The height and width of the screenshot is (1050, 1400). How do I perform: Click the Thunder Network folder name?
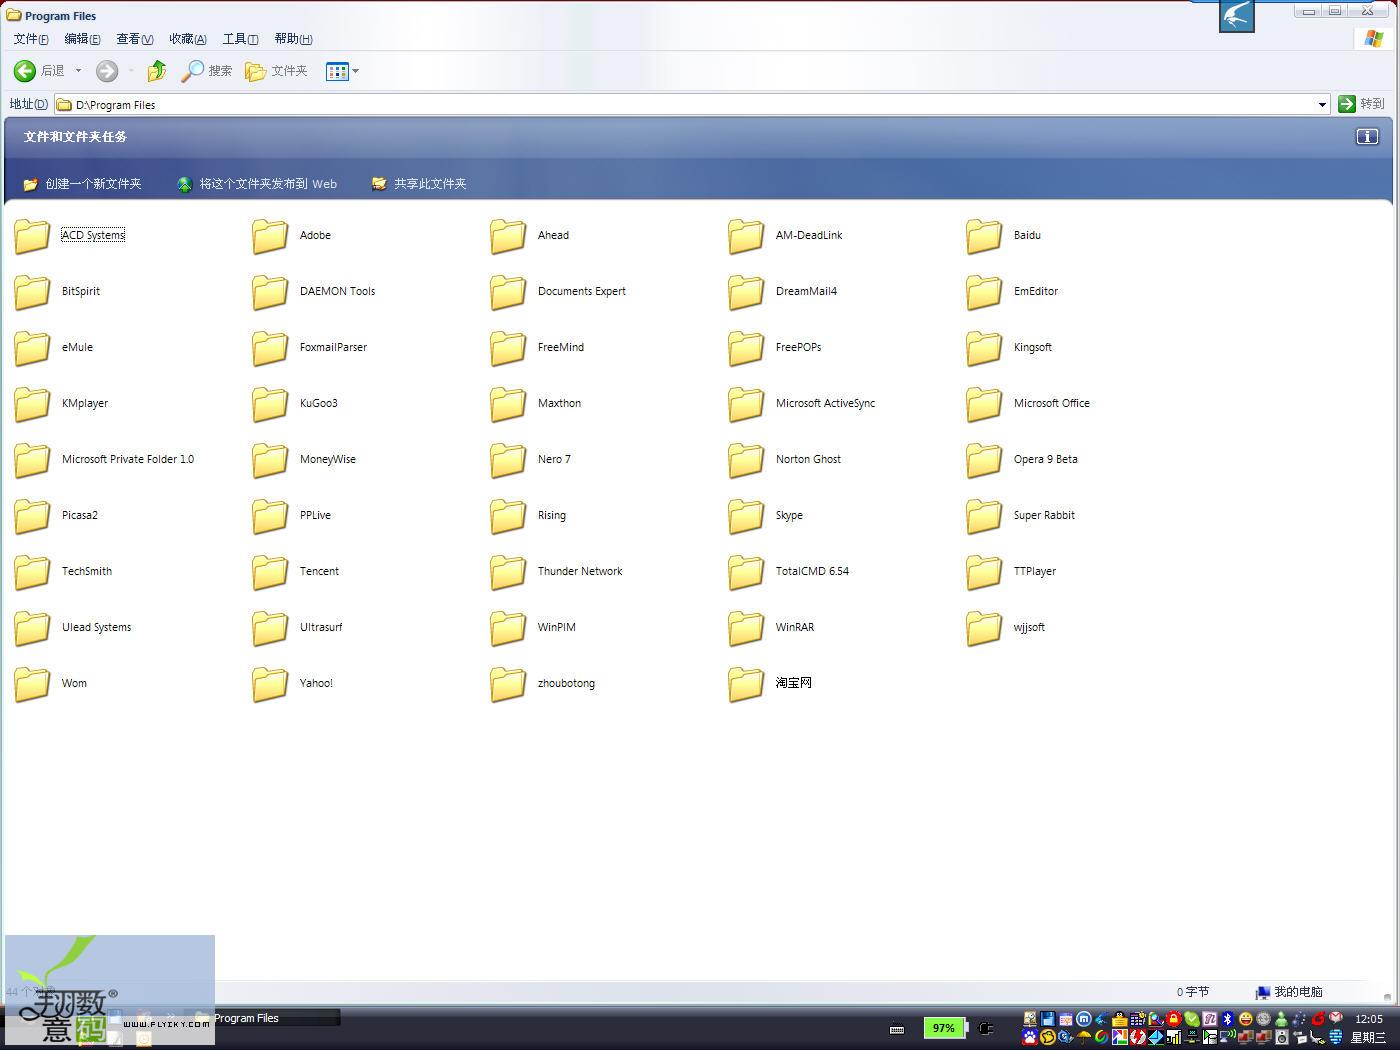tap(580, 571)
